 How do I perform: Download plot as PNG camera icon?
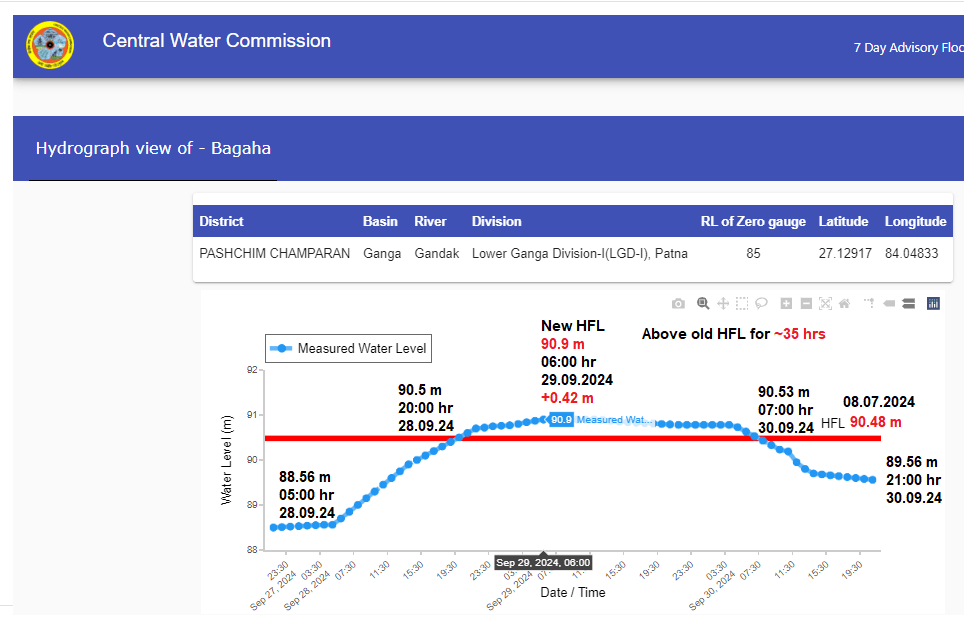pyautogui.click(x=679, y=303)
